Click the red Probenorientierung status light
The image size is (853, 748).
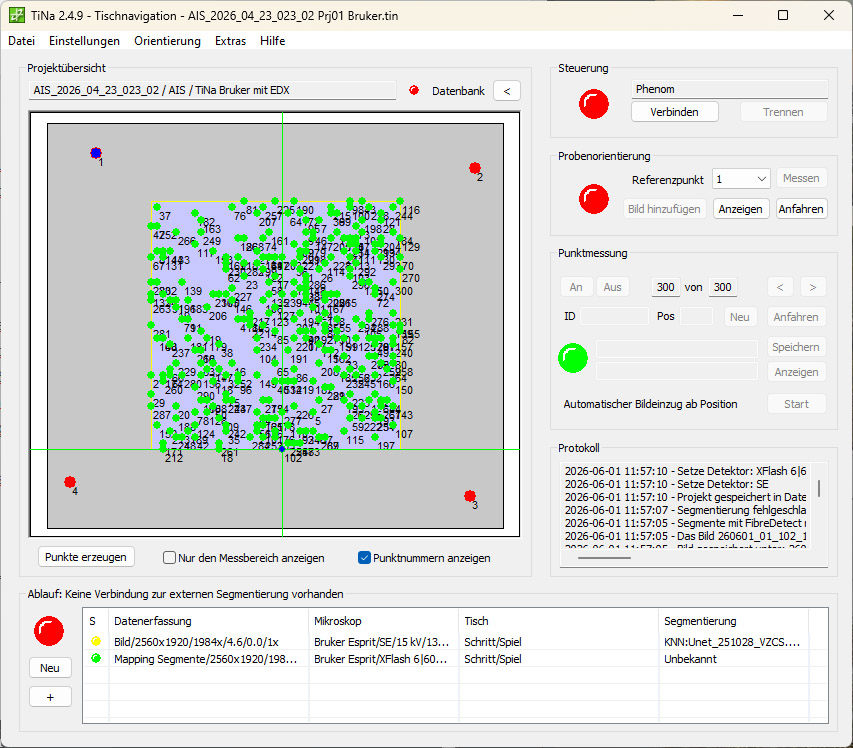pyautogui.click(x=594, y=199)
